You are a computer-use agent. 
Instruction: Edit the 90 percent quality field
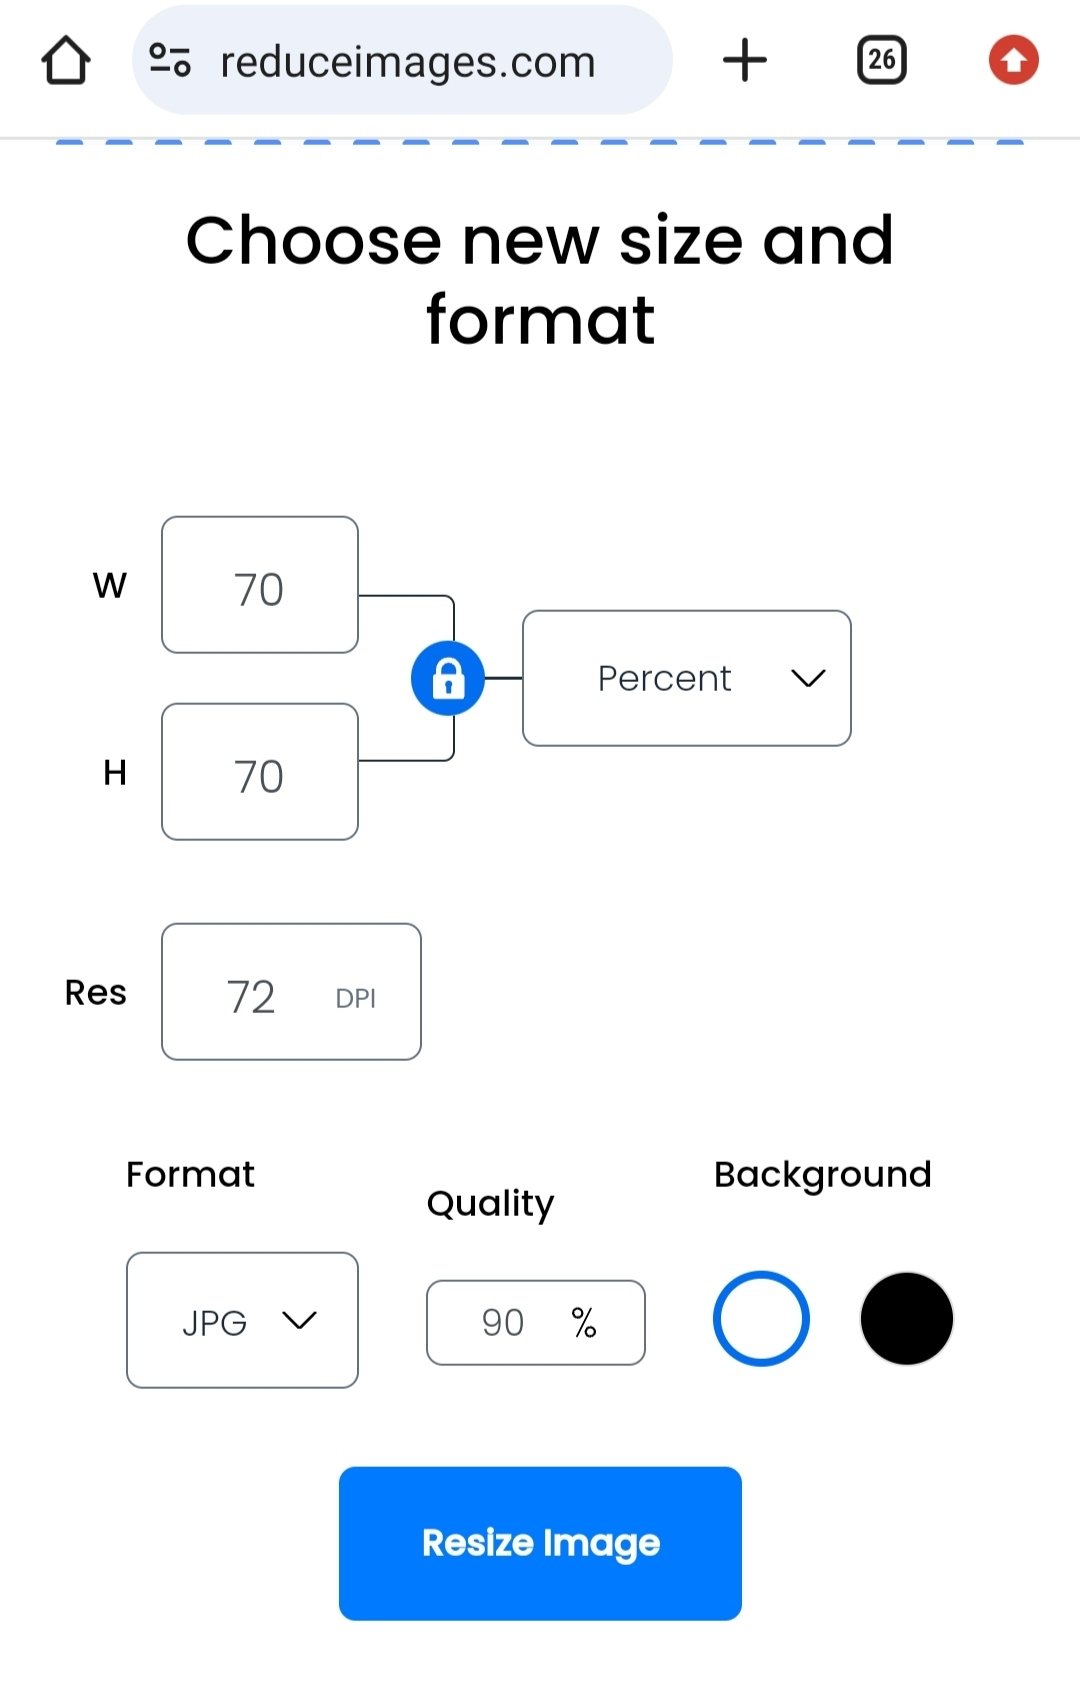536,1322
